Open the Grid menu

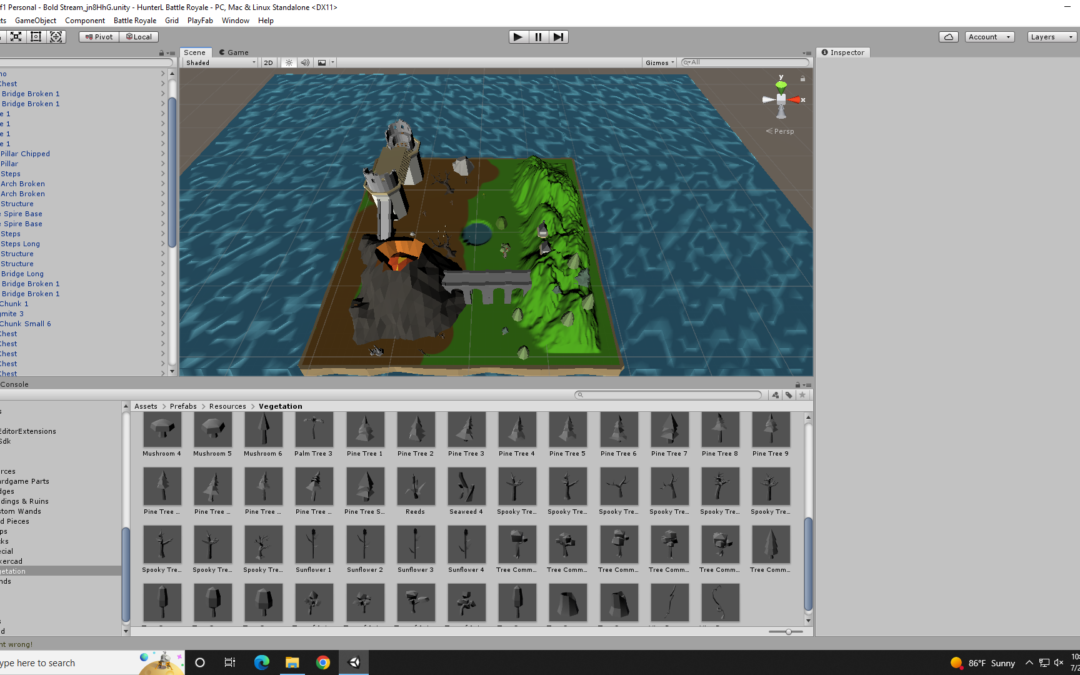(x=172, y=21)
